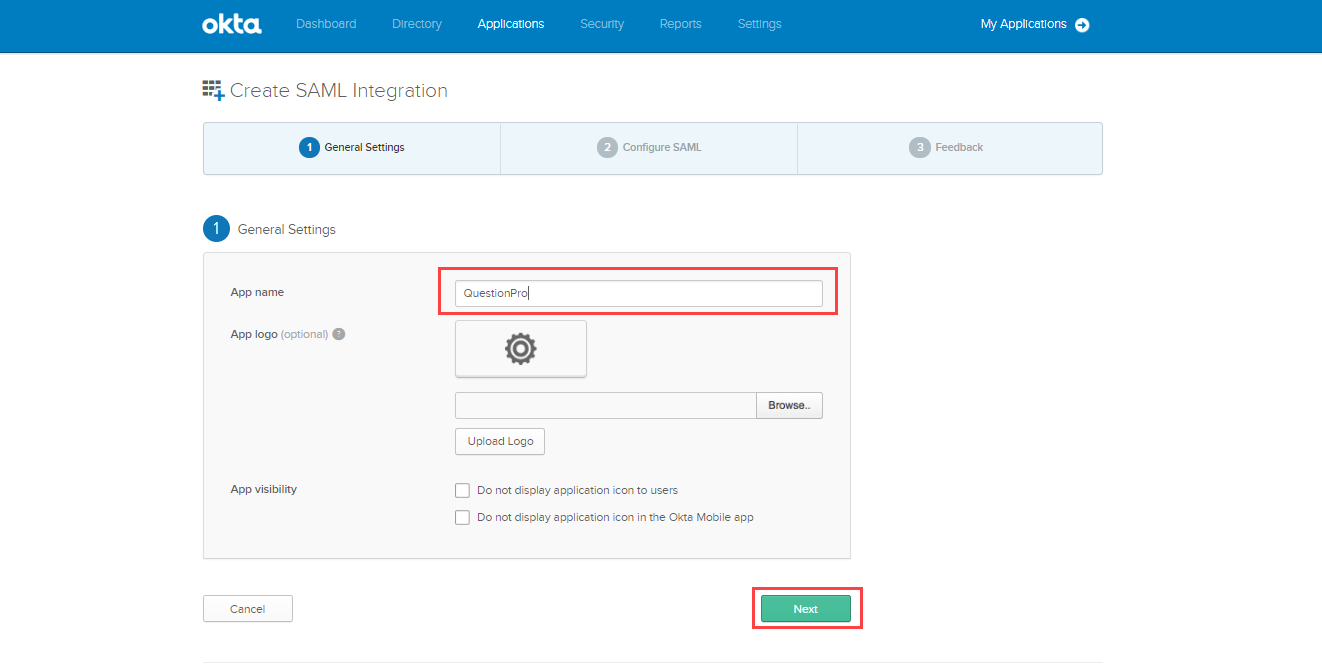
Task: Enable 'Do not display application icon to users'
Action: (462, 490)
